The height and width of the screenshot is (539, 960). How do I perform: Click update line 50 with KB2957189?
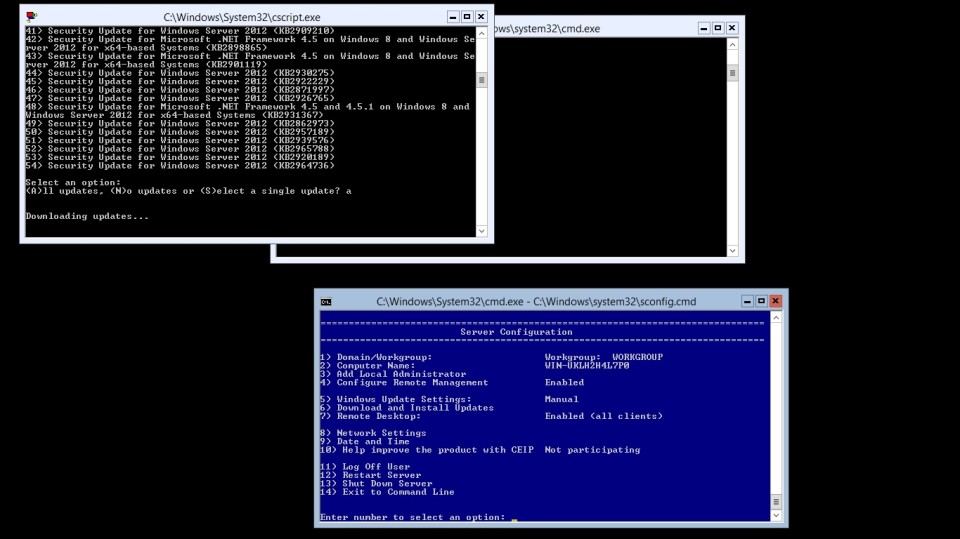pyautogui.click(x=180, y=132)
